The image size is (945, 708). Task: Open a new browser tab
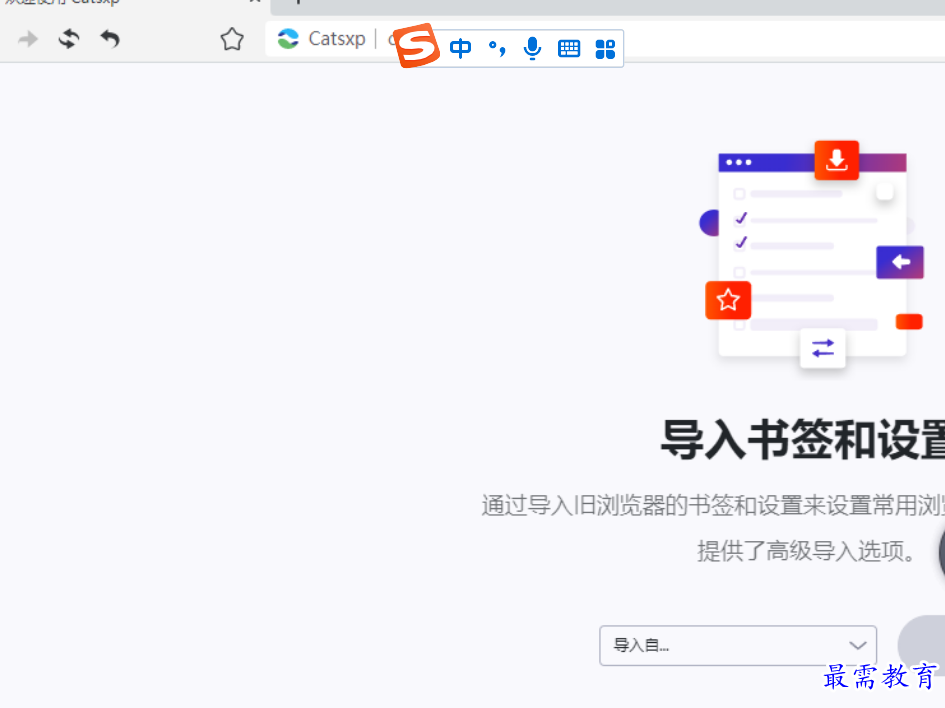tap(297, 4)
